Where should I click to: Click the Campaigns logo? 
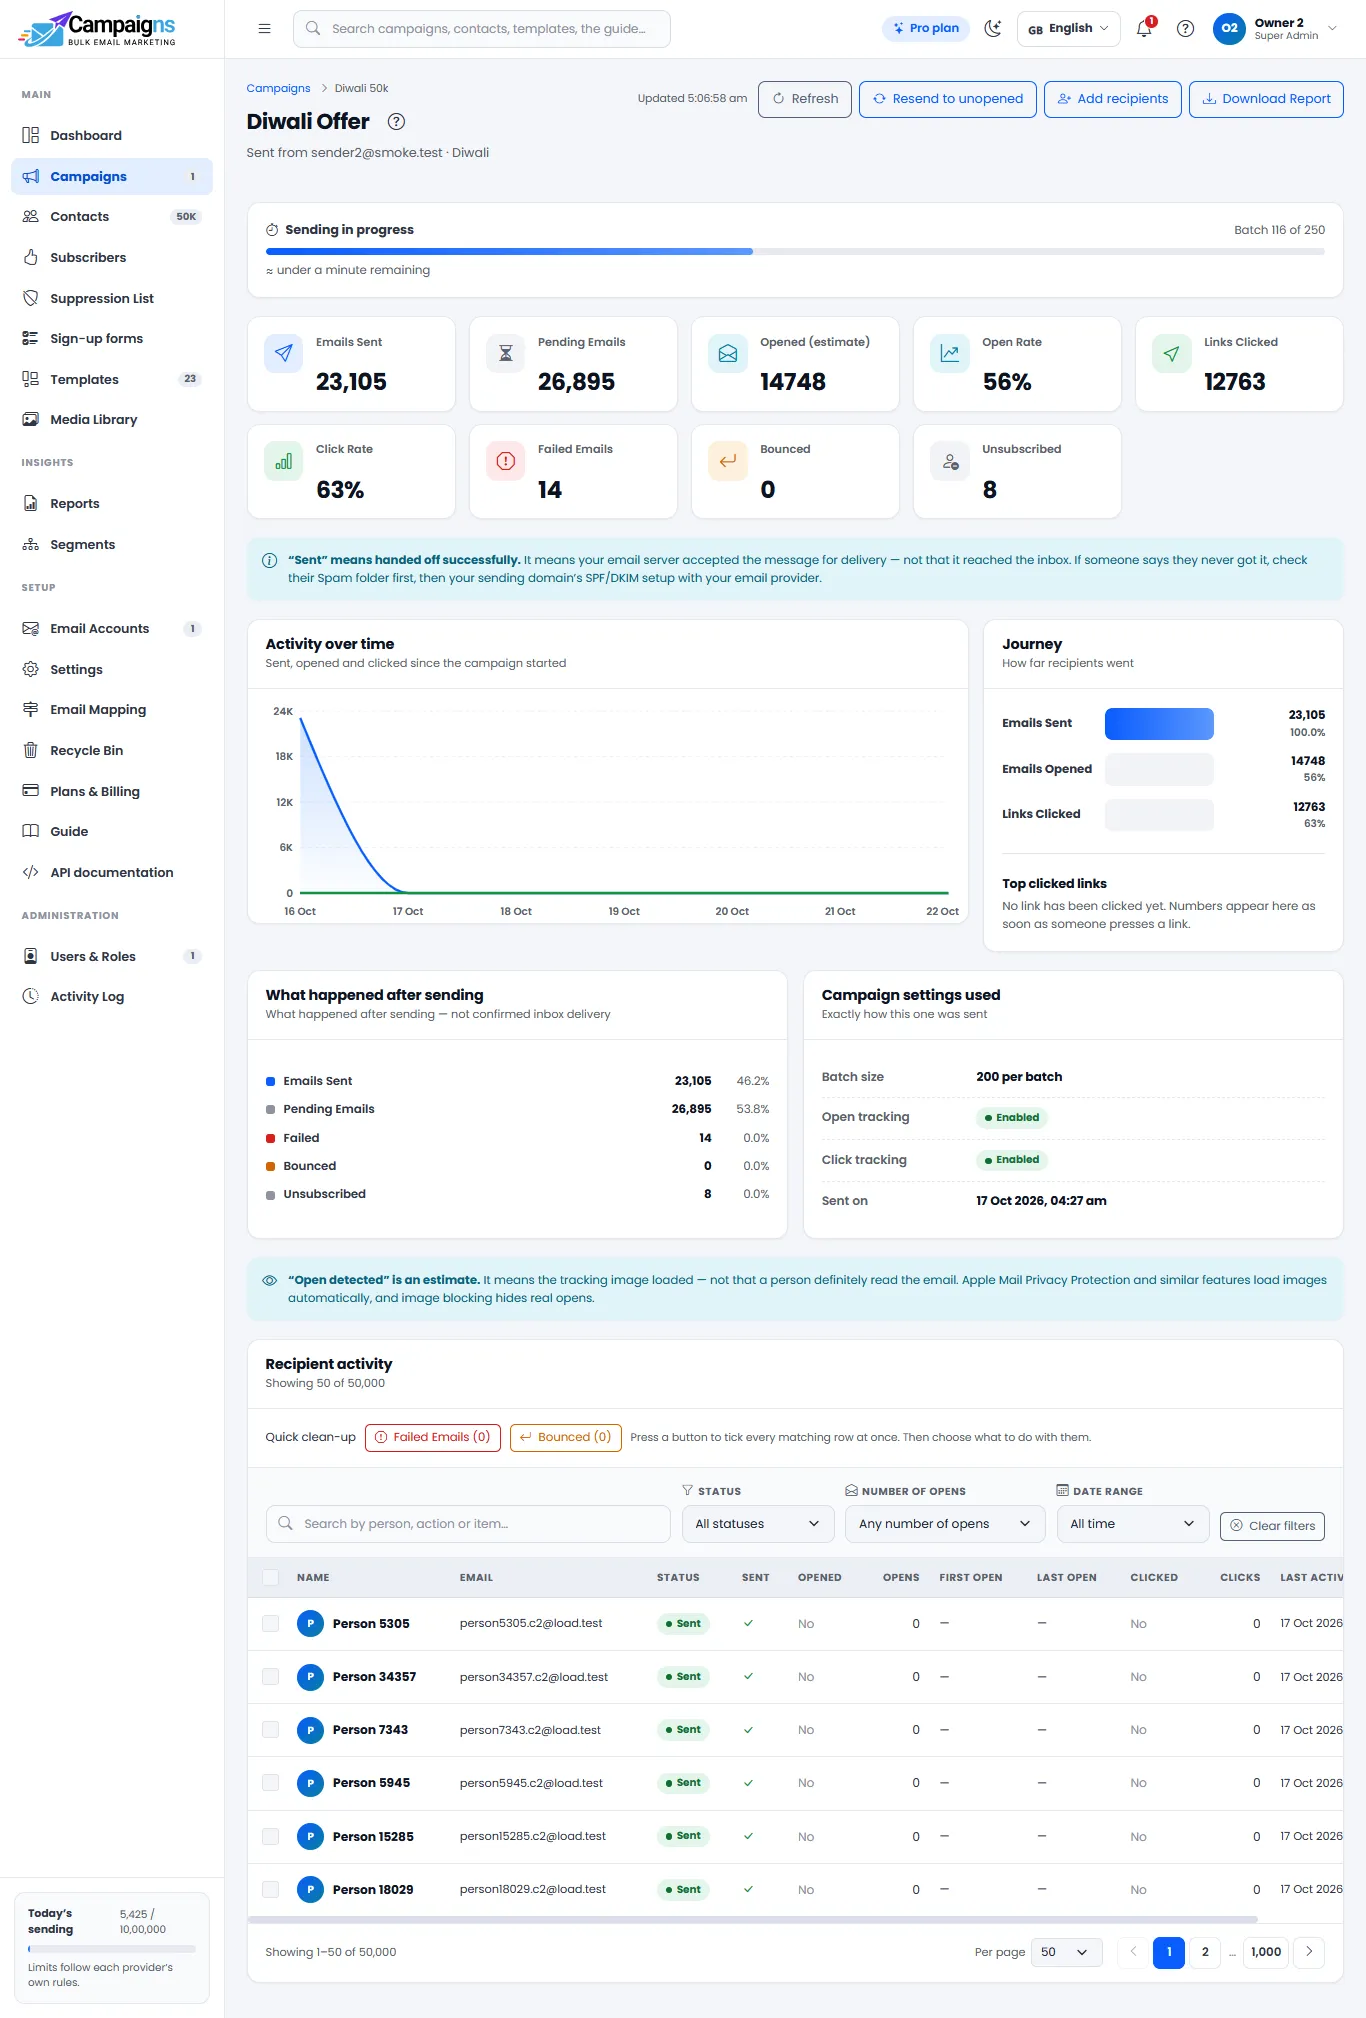click(97, 29)
